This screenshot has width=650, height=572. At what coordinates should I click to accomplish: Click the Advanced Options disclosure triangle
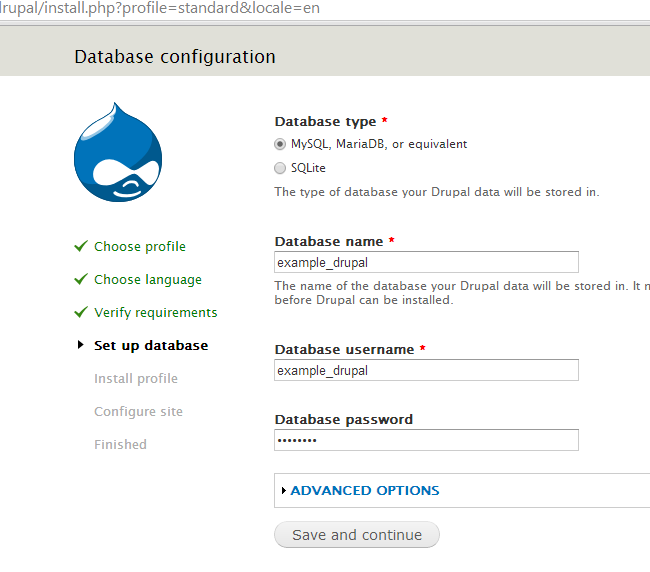(284, 491)
